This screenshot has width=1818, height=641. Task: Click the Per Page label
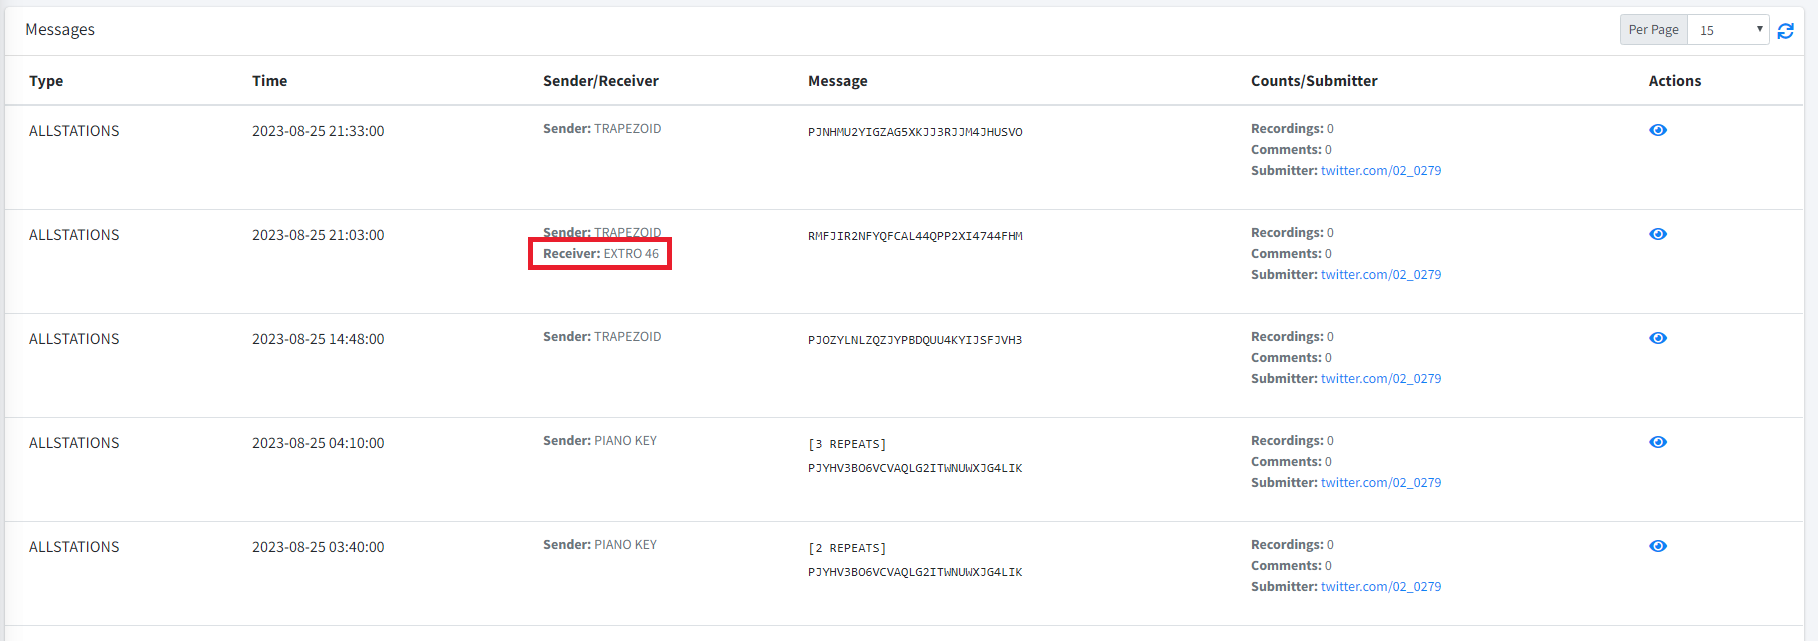pos(1654,30)
